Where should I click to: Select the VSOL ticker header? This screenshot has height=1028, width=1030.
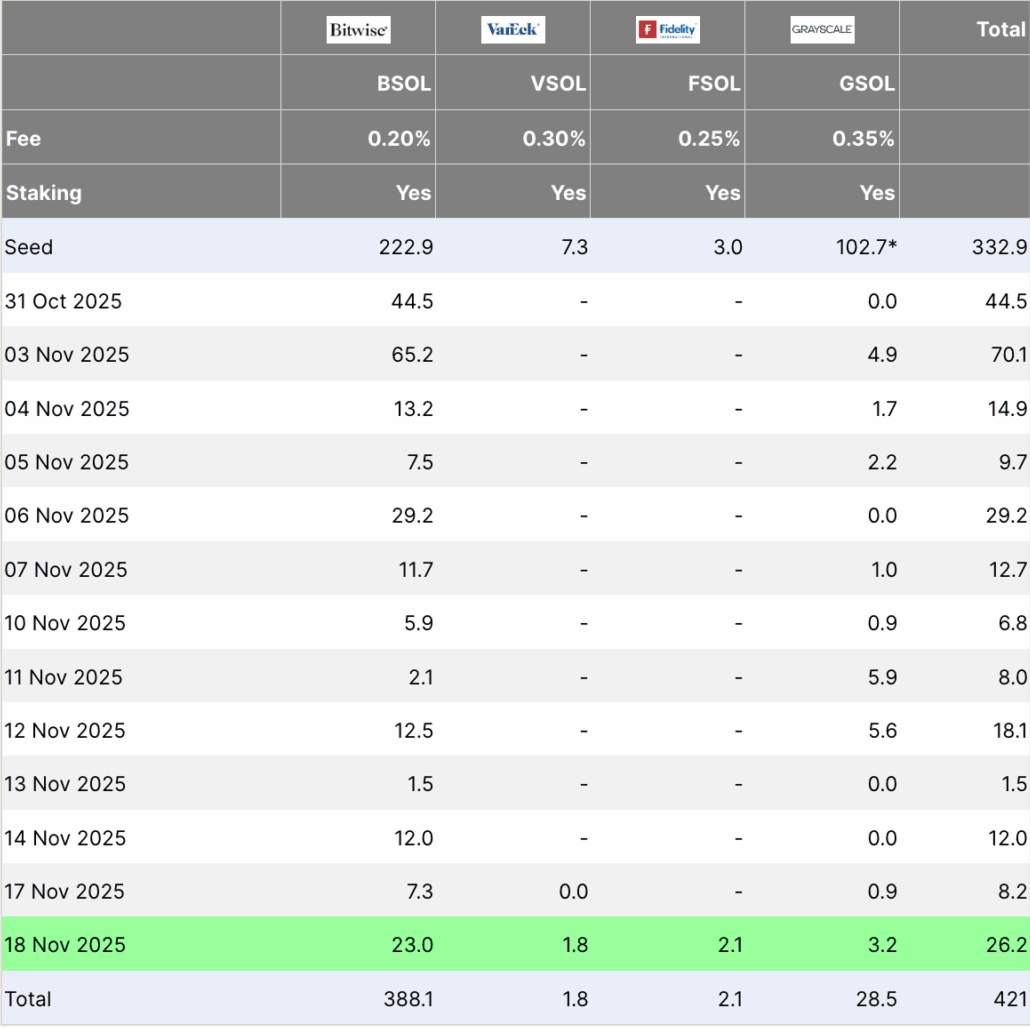click(x=557, y=84)
